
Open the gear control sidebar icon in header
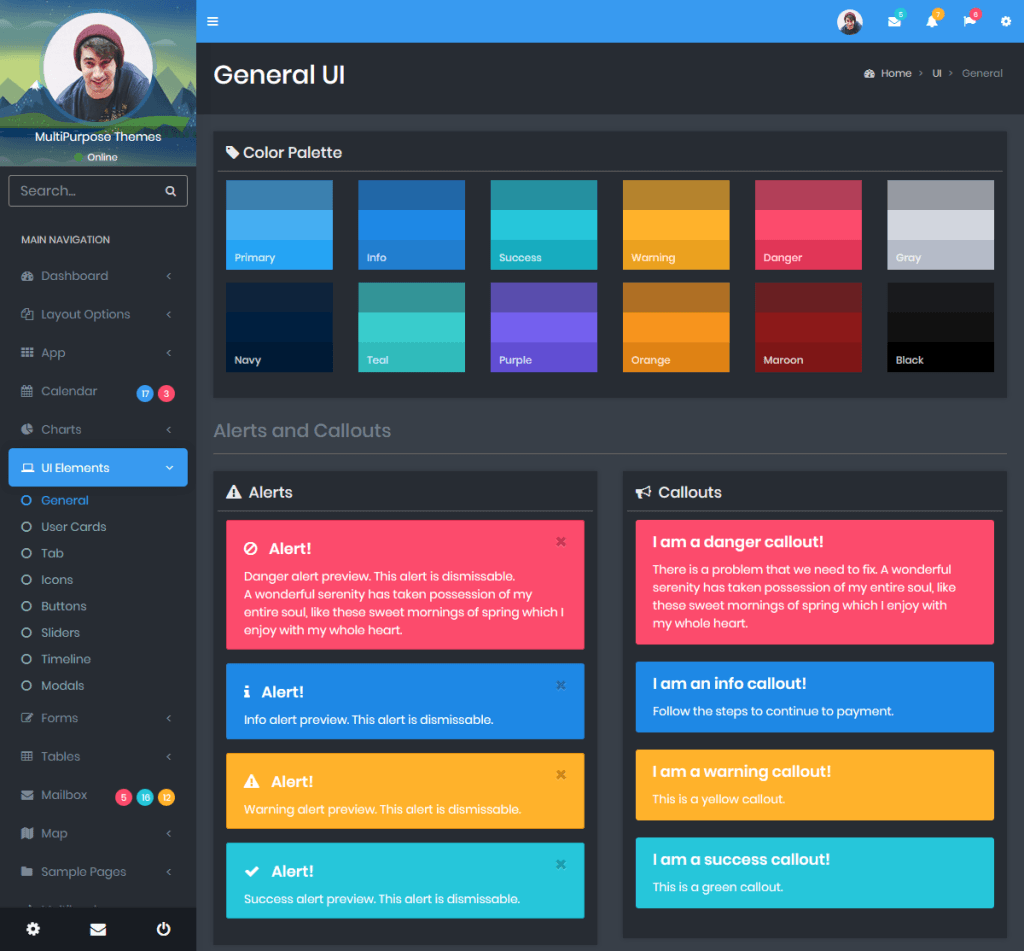click(1006, 22)
